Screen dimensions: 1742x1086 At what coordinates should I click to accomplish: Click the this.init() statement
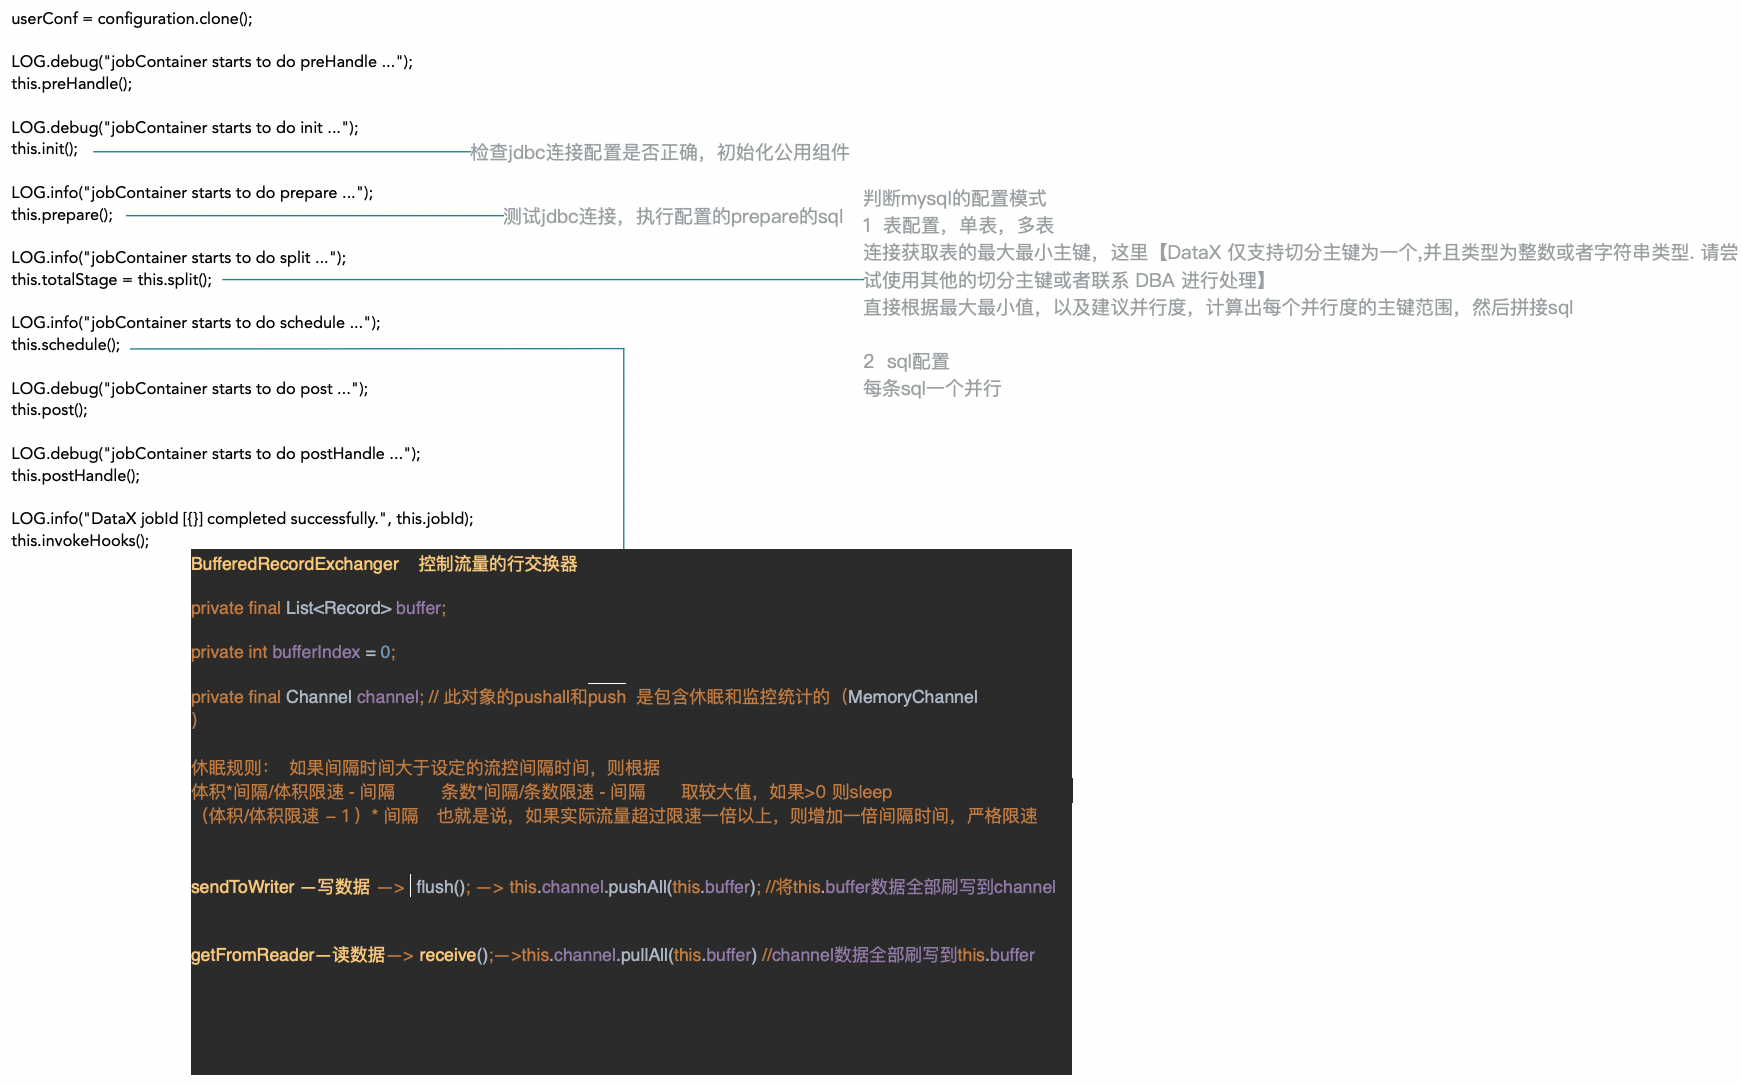tap(45, 148)
